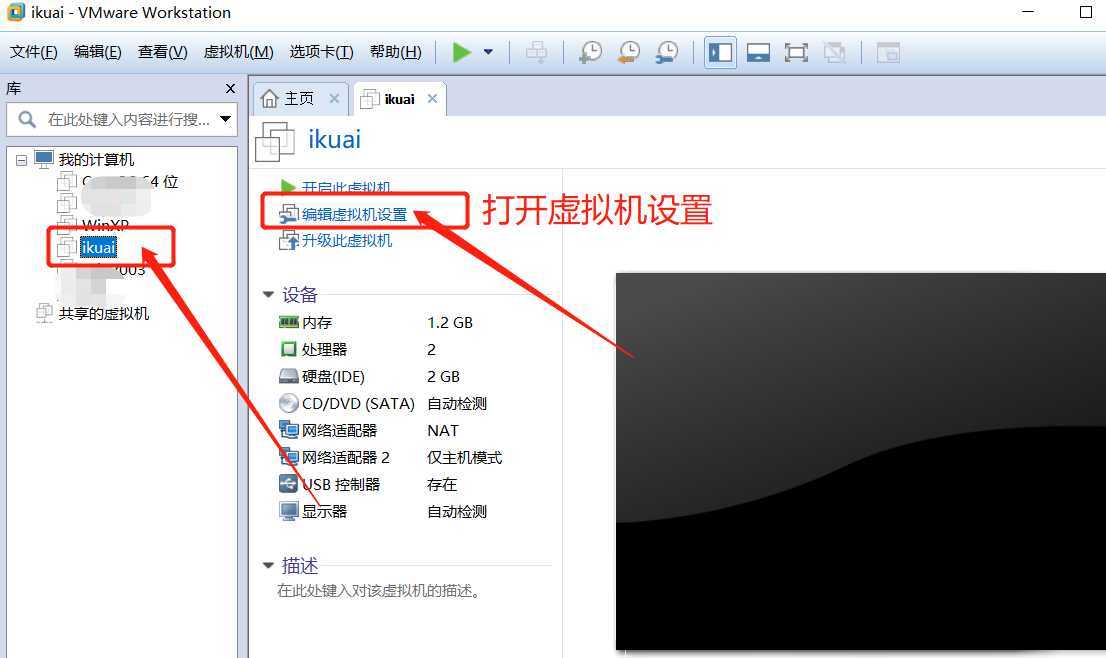Click the 显示器 display device row
The height and width of the screenshot is (658, 1106).
pyautogui.click(x=383, y=511)
